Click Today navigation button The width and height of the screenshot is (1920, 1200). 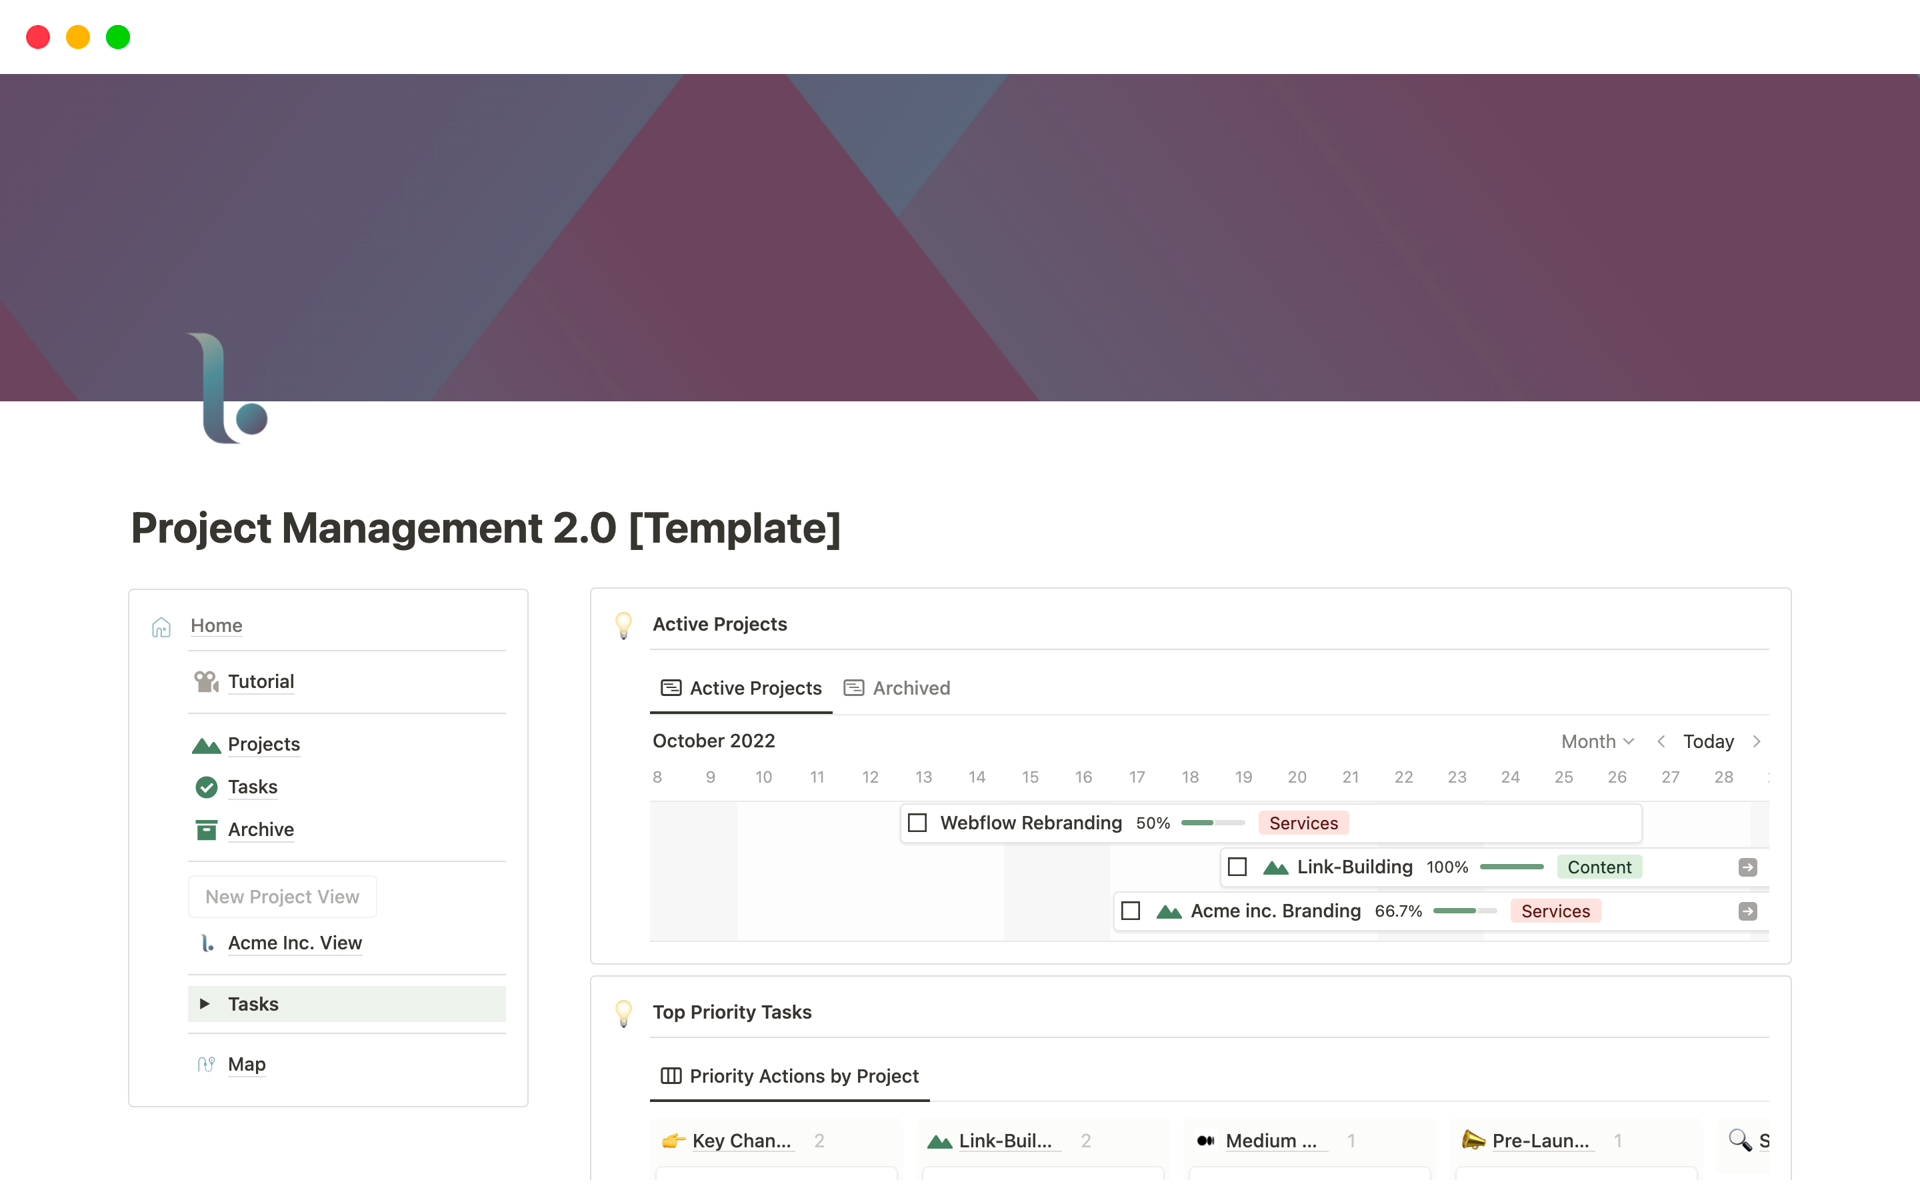coord(1709,741)
